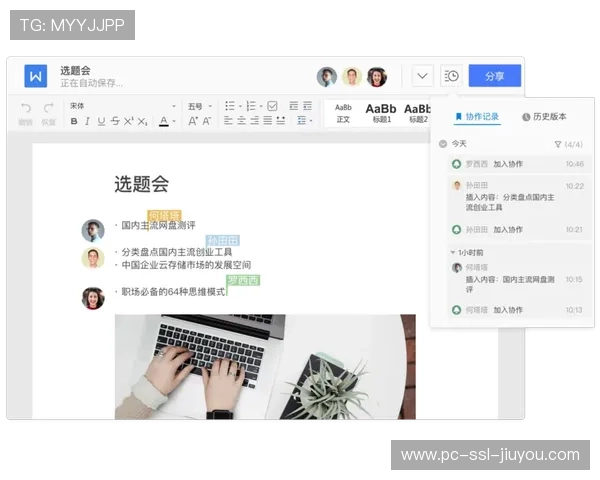Insert a bulleted list
The height and width of the screenshot is (480, 600).
coord(230,106)
